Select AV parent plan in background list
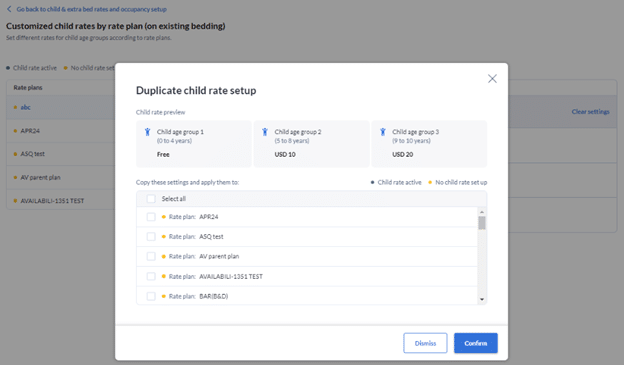 tap(41, 178)
